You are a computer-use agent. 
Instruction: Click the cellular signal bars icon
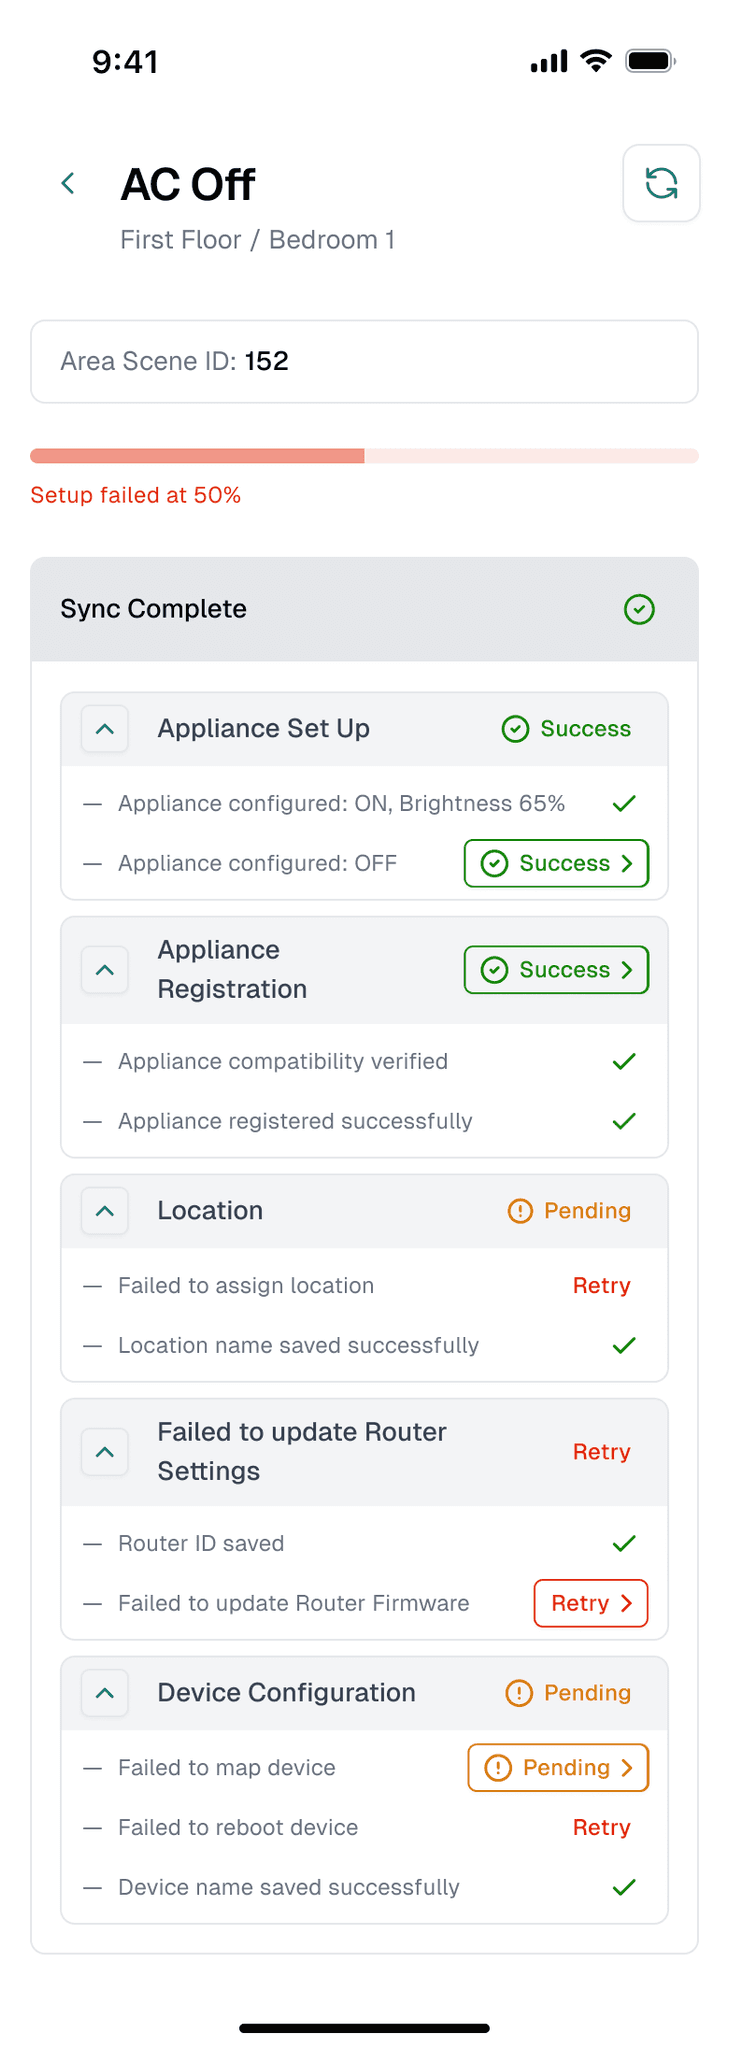(549, 61)
